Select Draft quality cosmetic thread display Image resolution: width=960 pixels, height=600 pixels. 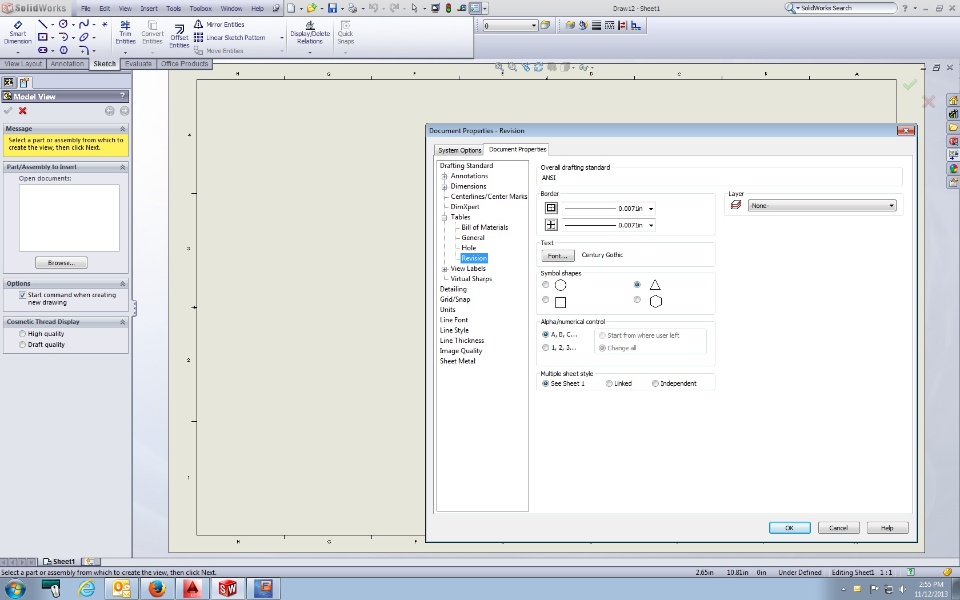click(x=23, y=345)
